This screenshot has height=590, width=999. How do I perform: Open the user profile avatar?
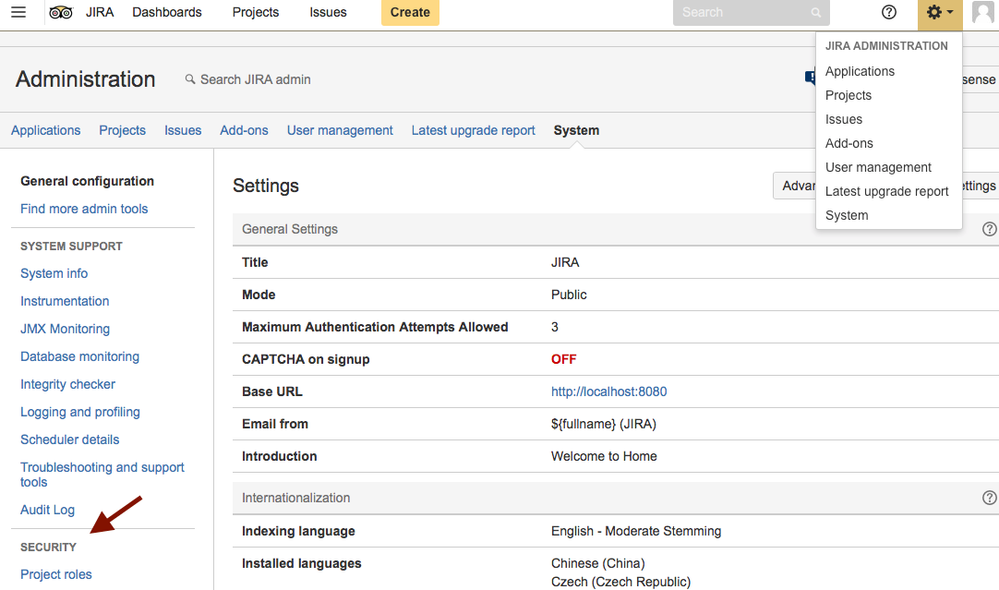(983, 13)
